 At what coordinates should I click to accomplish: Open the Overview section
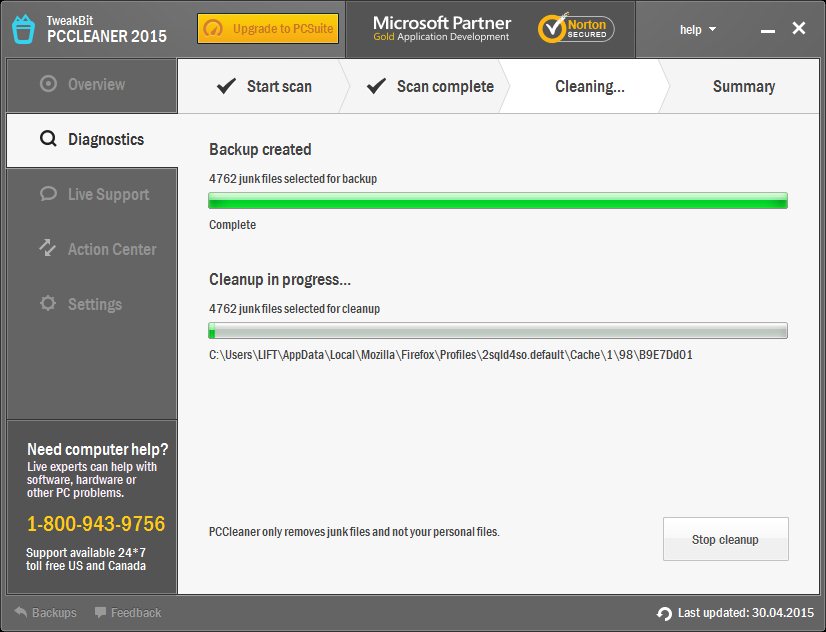click(x=92, y=85)
